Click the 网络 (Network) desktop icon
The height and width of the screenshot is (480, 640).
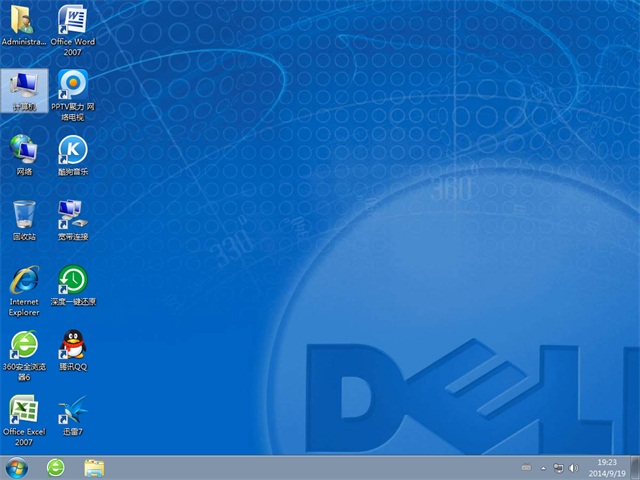tap(24, 150)
